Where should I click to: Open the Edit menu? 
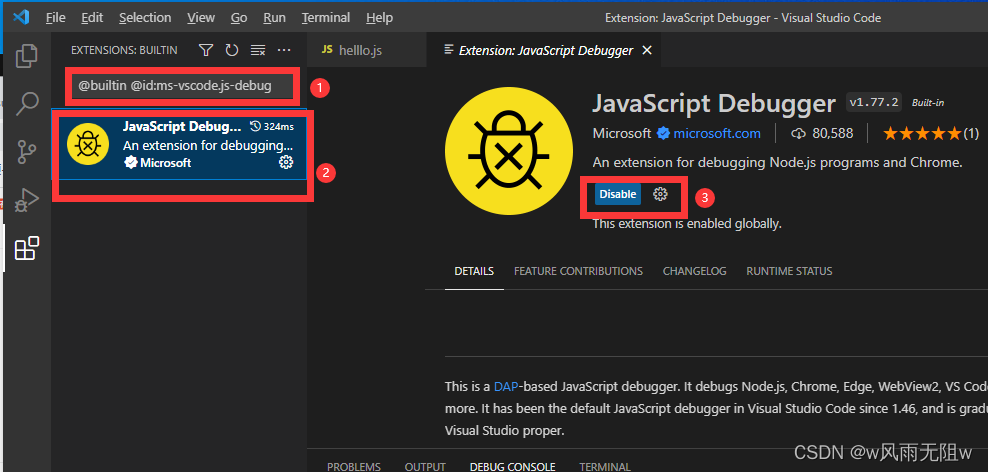pyautogui.click(x=92, y=18)
